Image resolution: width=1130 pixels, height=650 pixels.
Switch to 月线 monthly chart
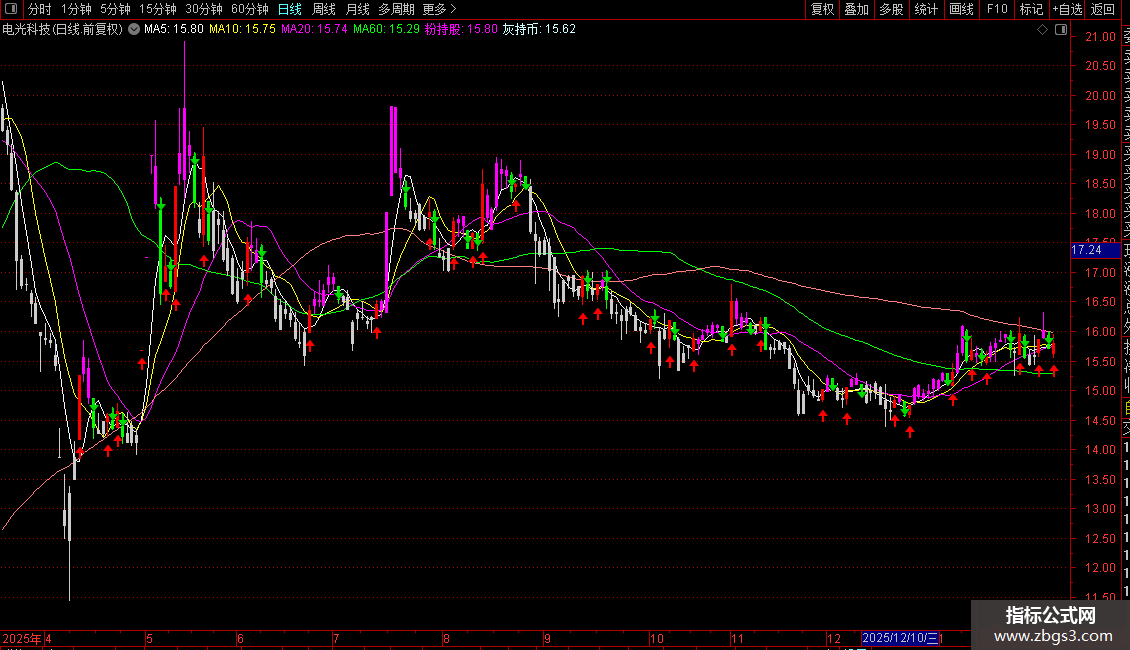357,9
